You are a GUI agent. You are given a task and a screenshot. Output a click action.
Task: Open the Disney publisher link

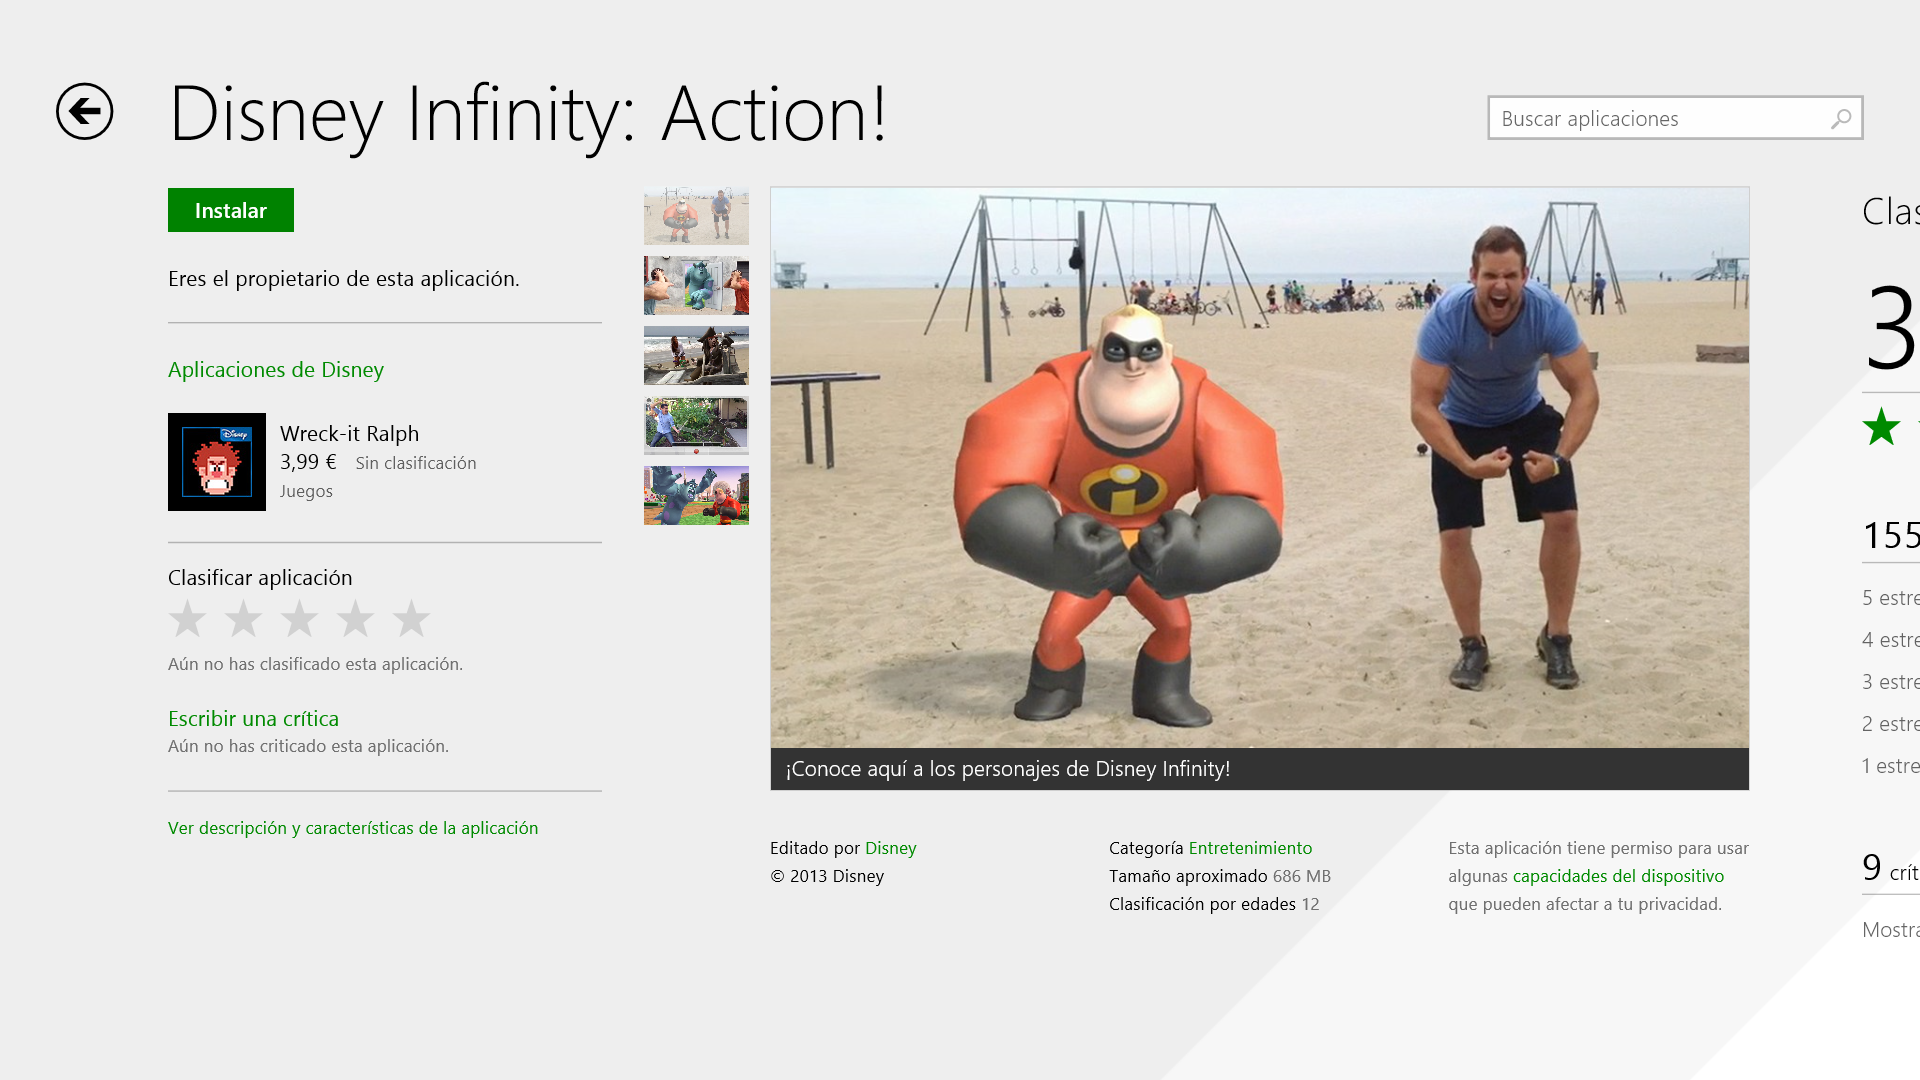coord(890,848)
